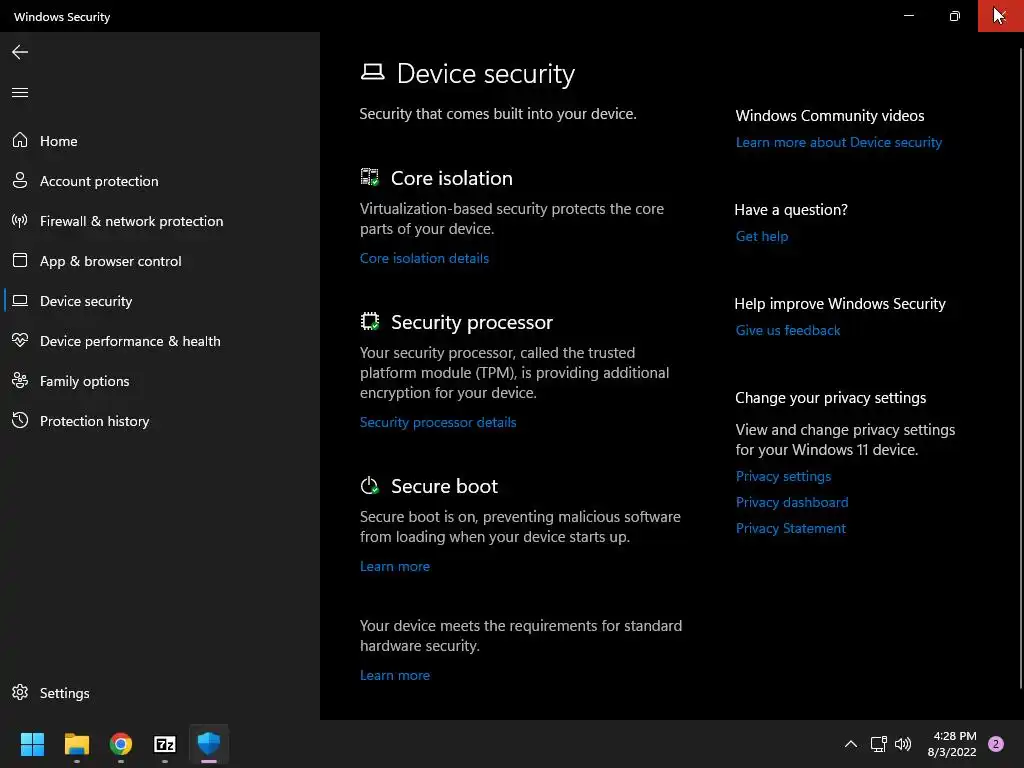The width and height of the screenshot is (1024, 768).
Task: Click the Device performance heart icon
Action: coord(20,340)
